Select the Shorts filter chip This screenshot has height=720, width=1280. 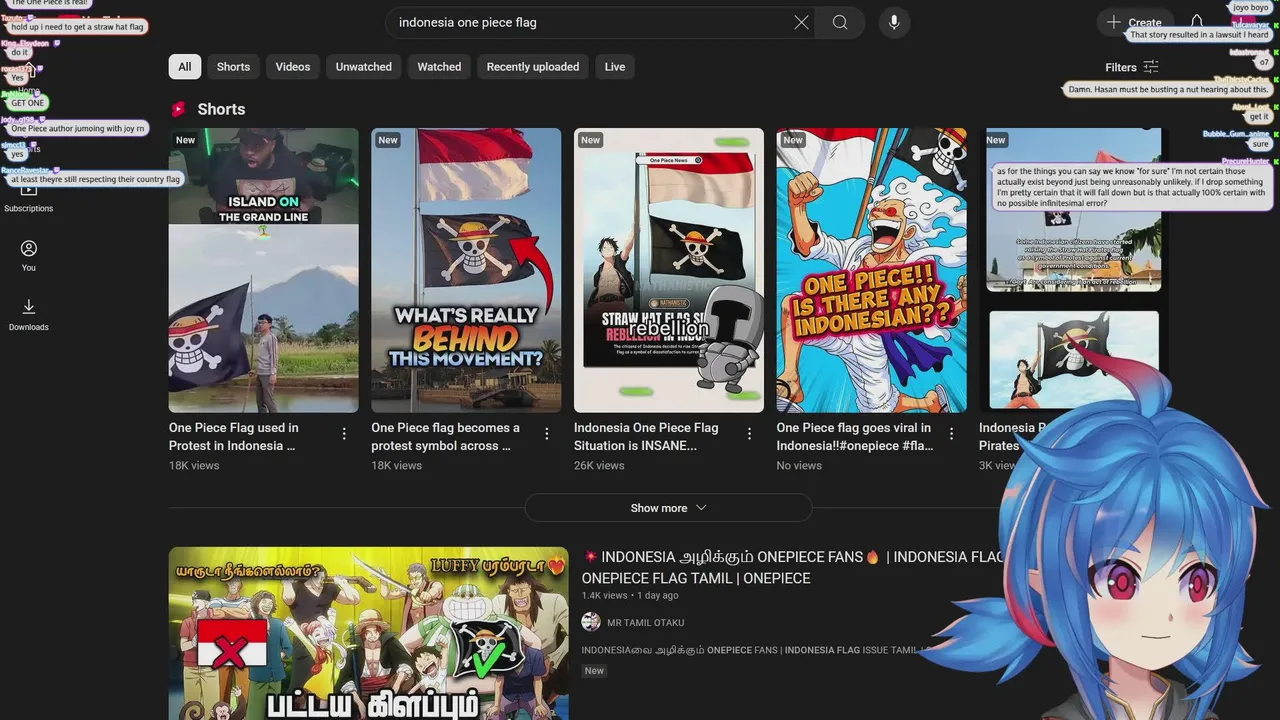coord(233,67)
